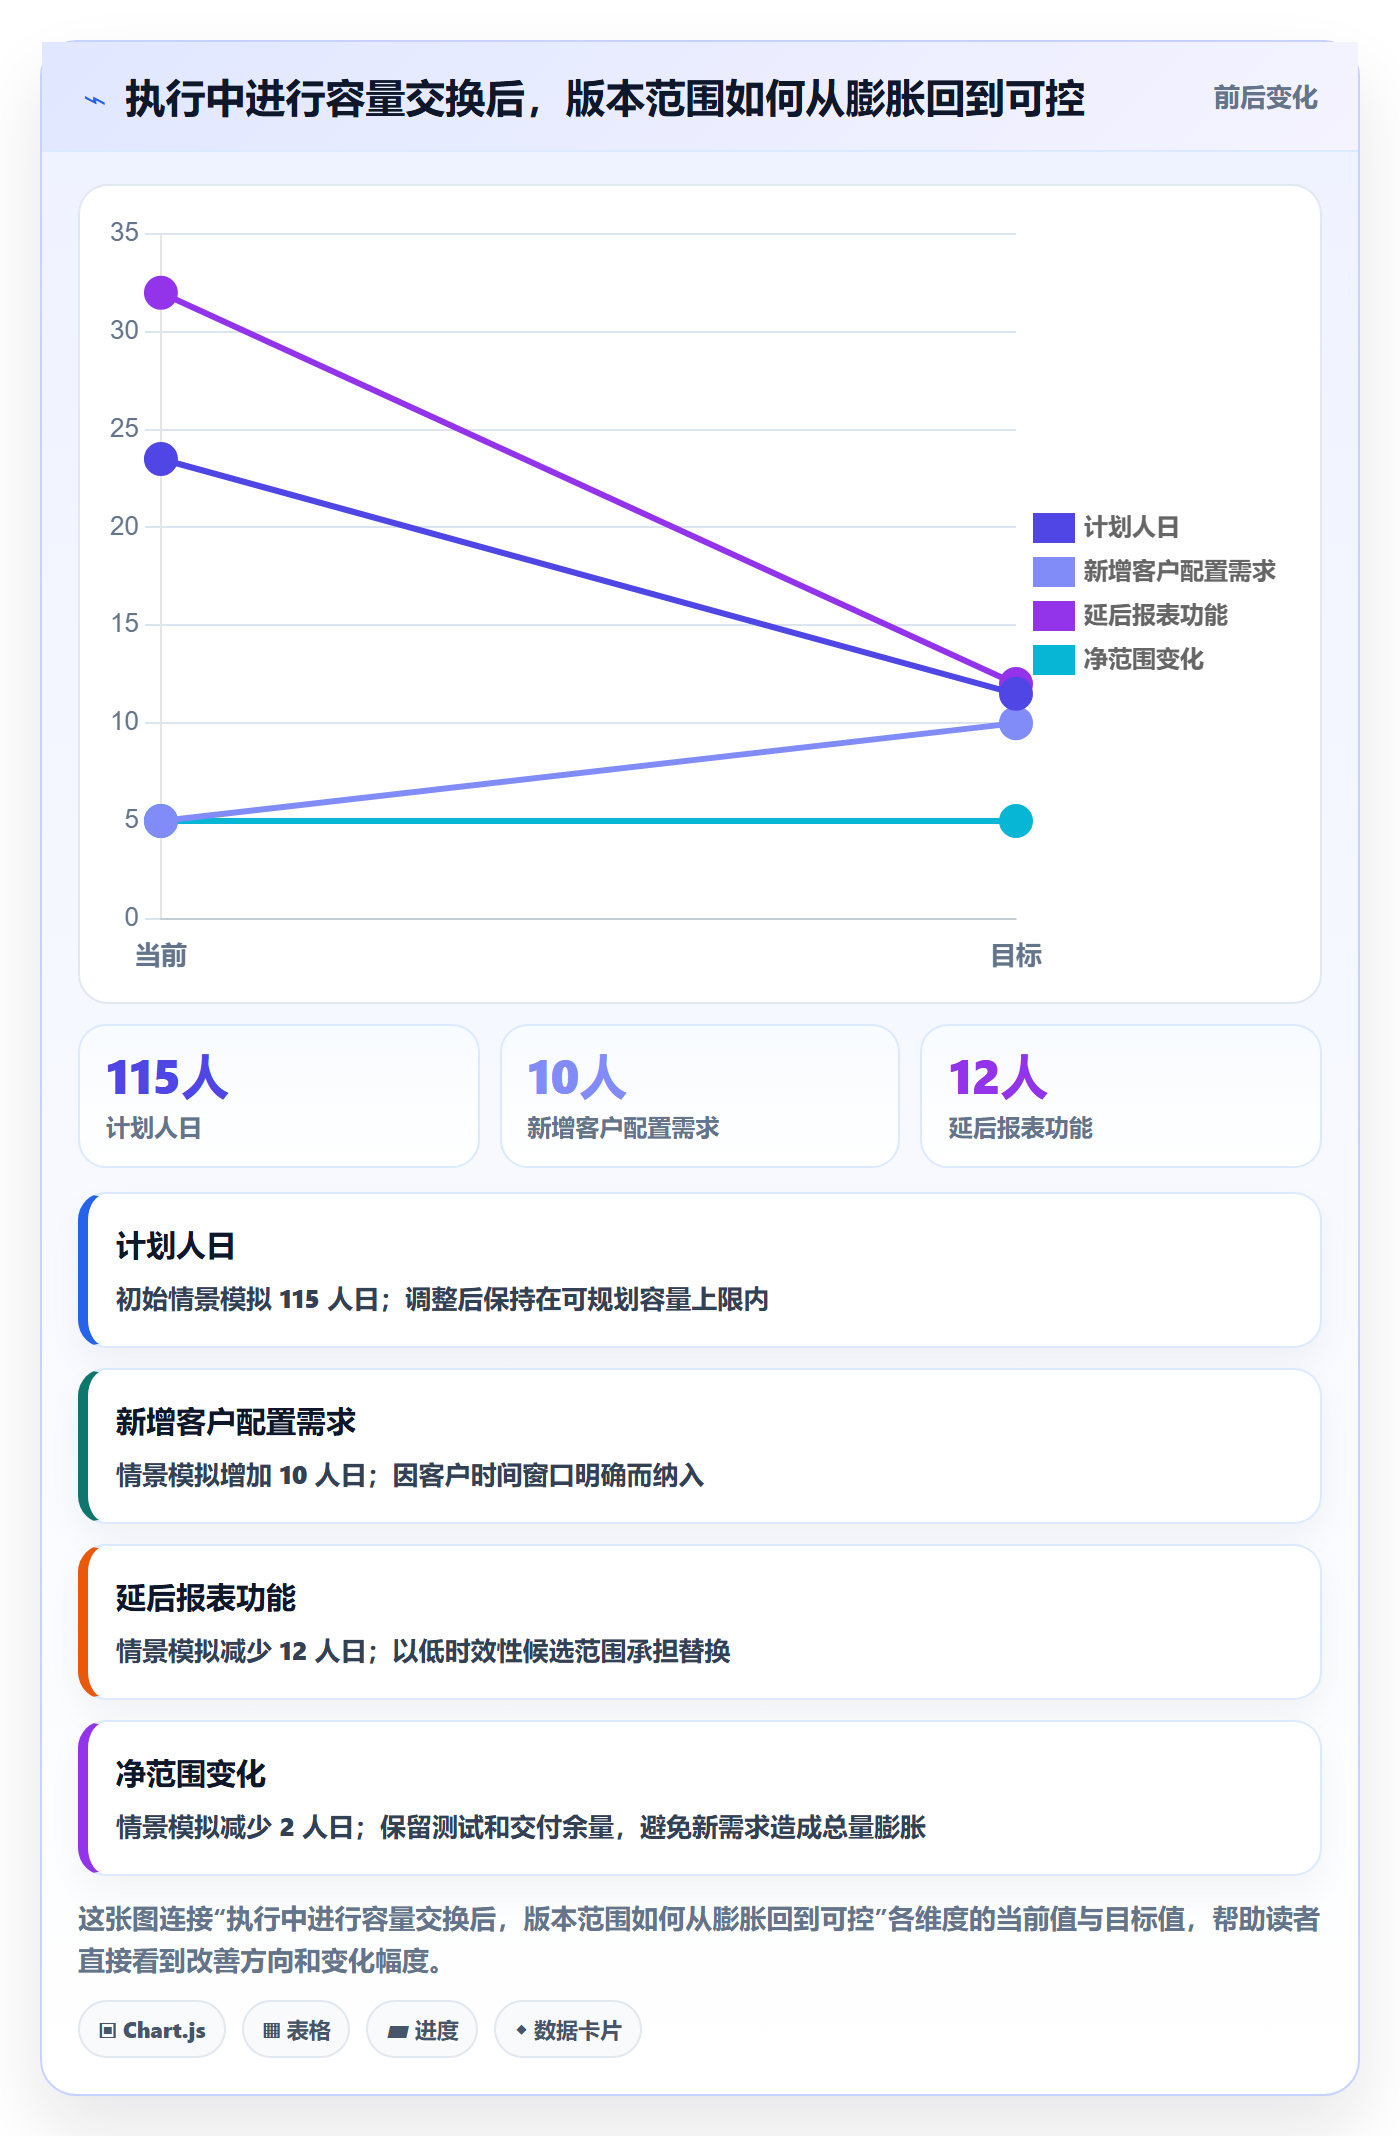1400x2136 pixels.
Task: Click the 目标 x-axis label
Action: click(x=1016, y=956)
